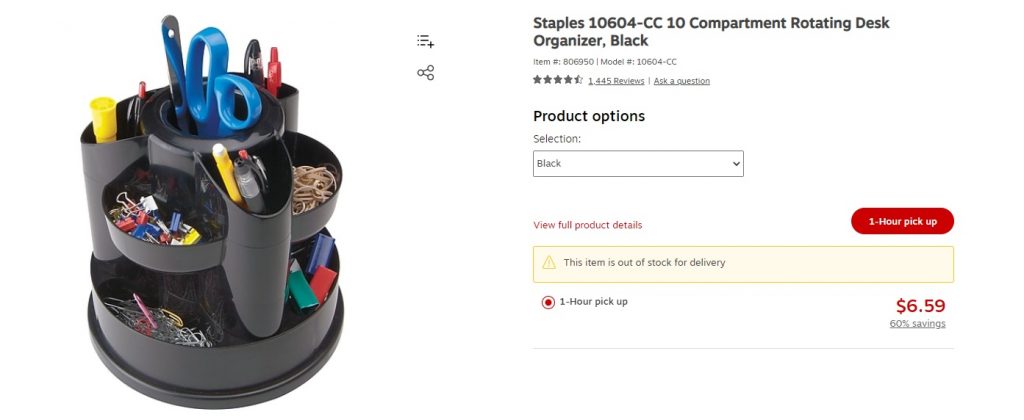This screenshot has height=420, width=1024.
Task: Click the out of stock for delivery message
Action: [644, 263]
